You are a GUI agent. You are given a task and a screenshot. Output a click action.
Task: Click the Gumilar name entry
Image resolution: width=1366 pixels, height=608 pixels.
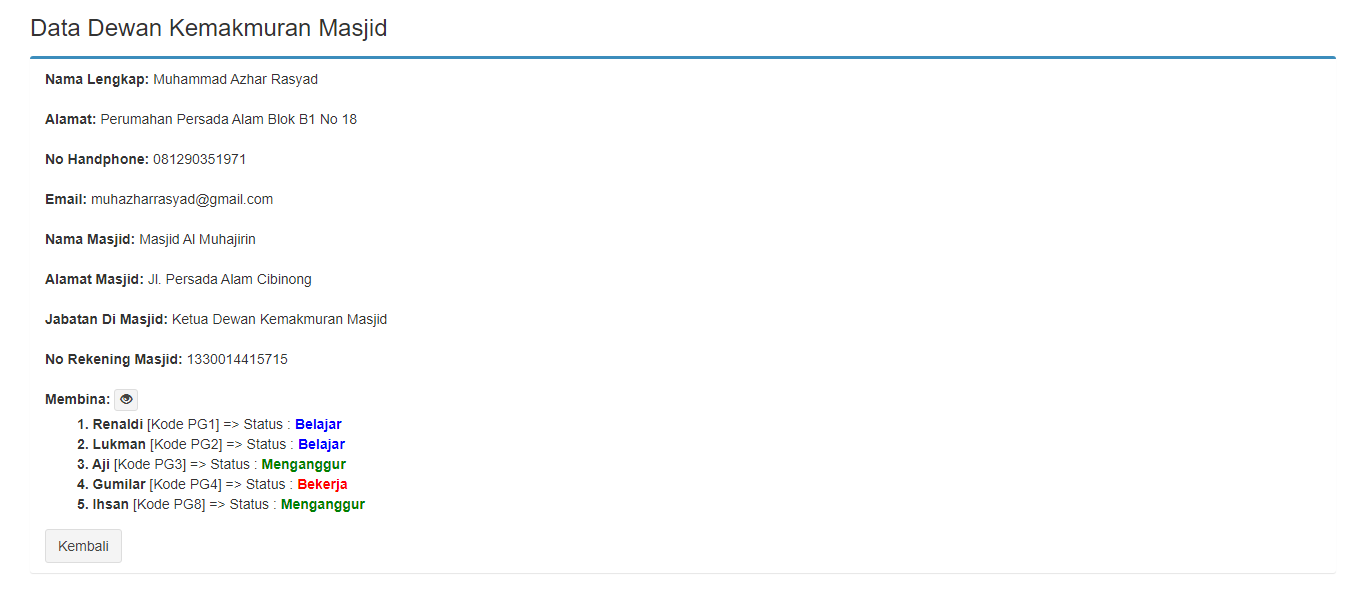pos(119,484)
